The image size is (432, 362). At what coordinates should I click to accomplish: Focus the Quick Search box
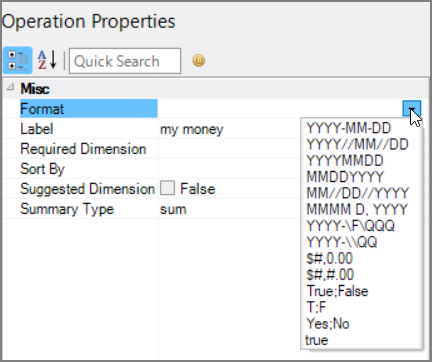(x=125, y=61)
